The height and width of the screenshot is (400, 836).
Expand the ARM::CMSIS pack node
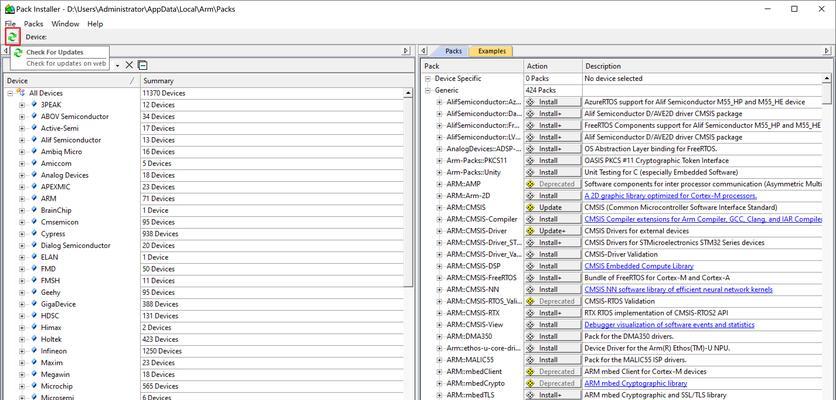[439, 207]
